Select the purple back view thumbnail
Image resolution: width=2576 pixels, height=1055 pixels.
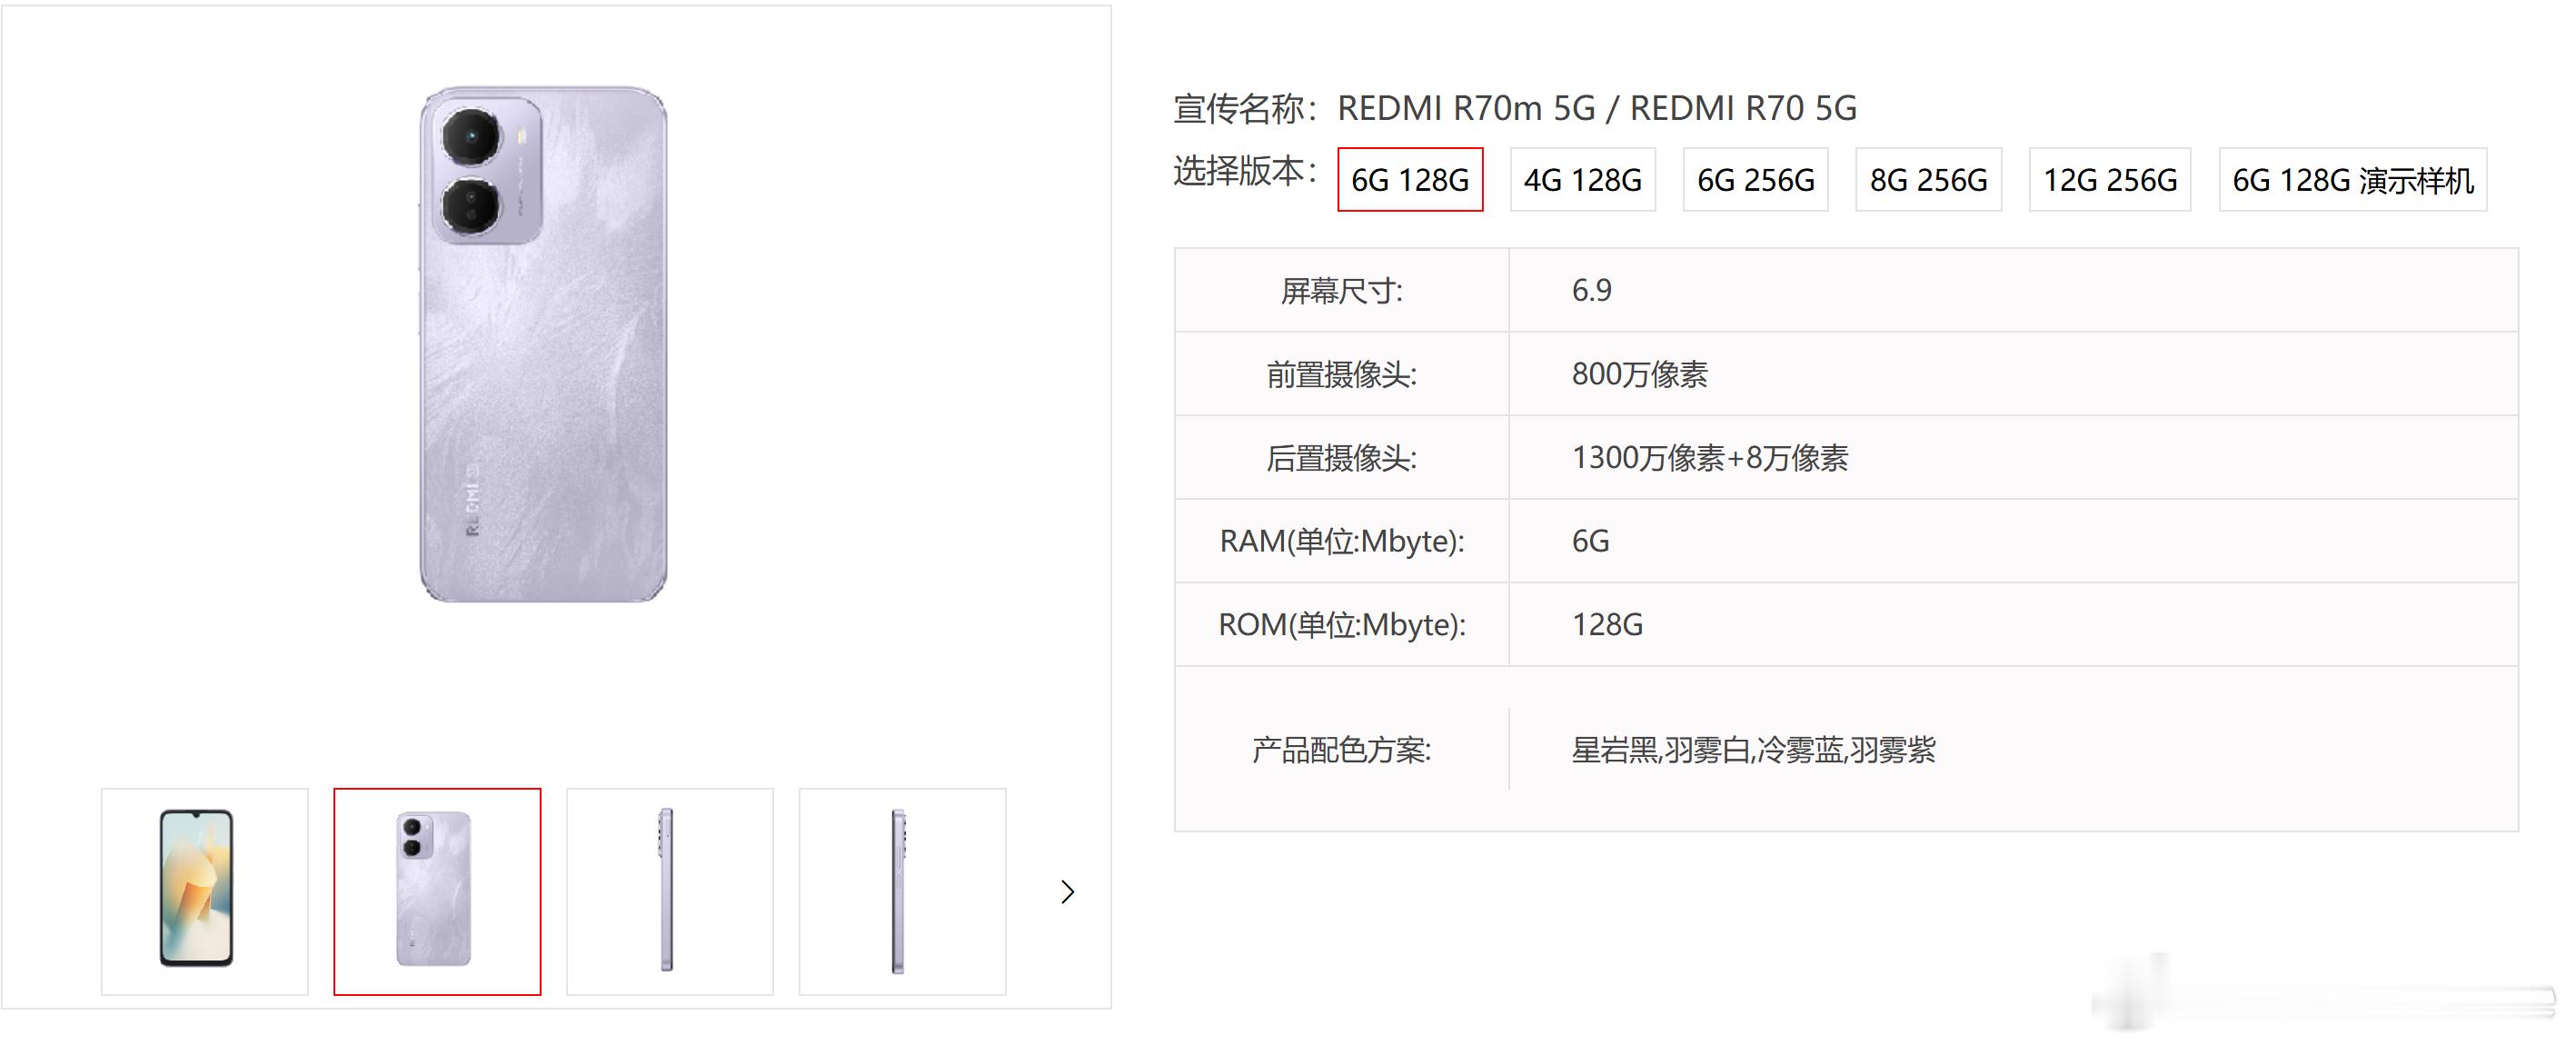437,891
